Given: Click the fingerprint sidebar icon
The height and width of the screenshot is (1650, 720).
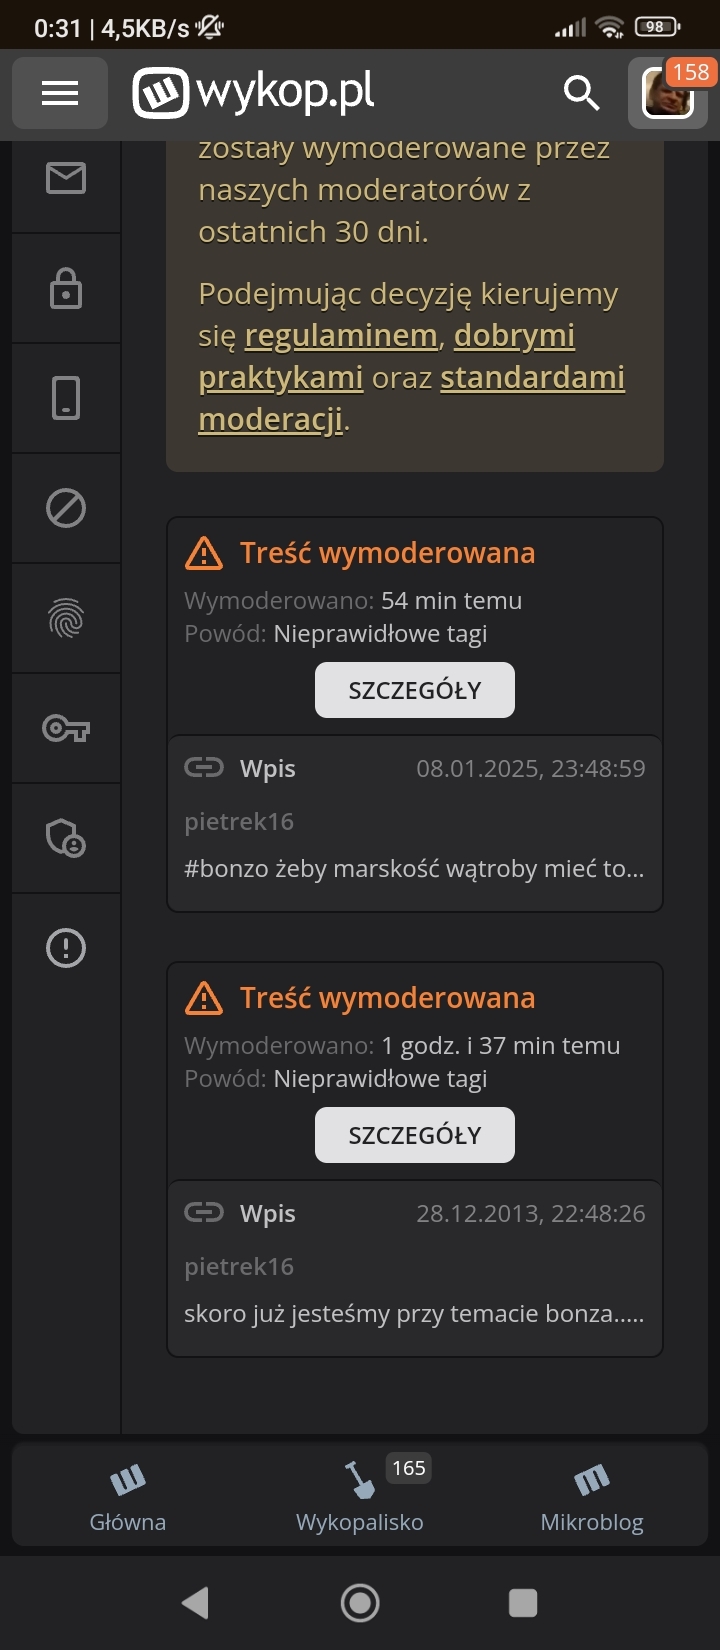Looking at the screenshot, I should point(66,618).
